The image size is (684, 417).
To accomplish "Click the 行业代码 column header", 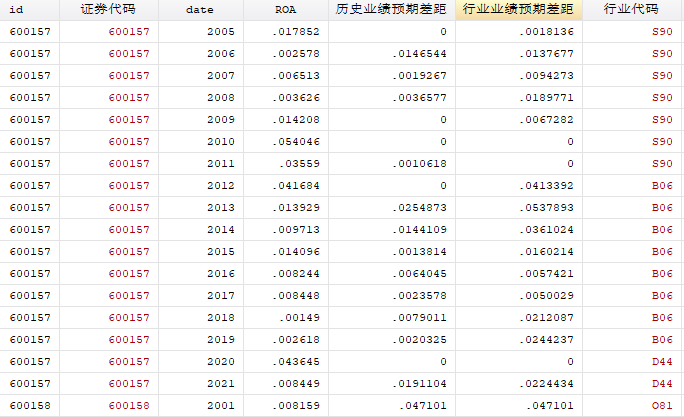I will pos(632,9).
